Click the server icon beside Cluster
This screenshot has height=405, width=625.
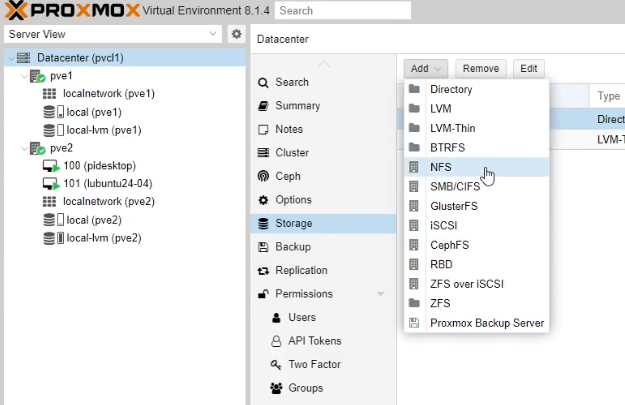(x=263, y=153)
